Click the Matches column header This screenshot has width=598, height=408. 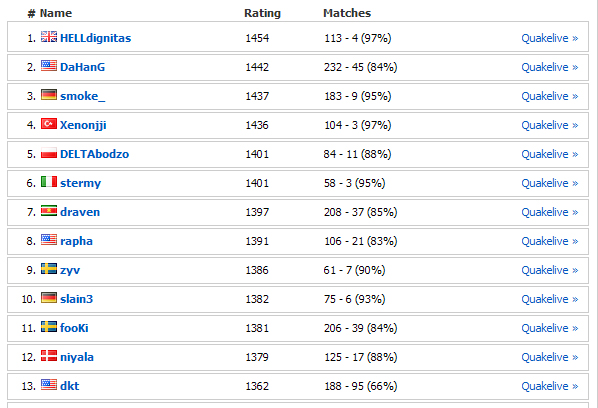347,13
